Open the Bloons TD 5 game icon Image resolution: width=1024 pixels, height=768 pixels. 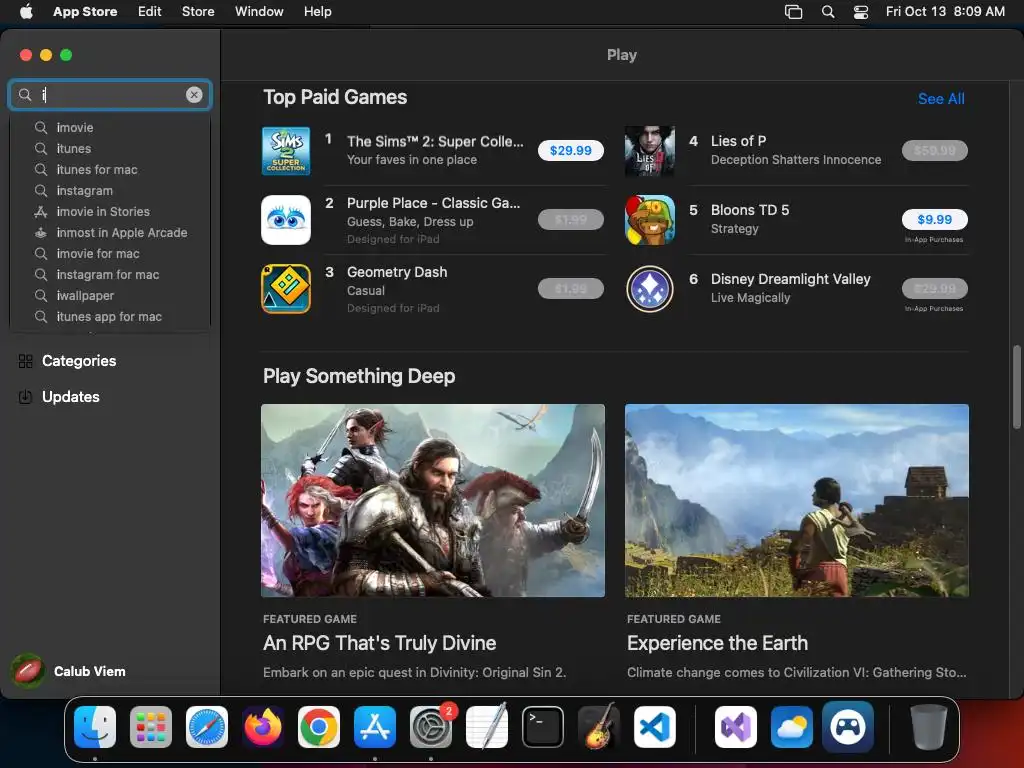click(x=649, y=220)
